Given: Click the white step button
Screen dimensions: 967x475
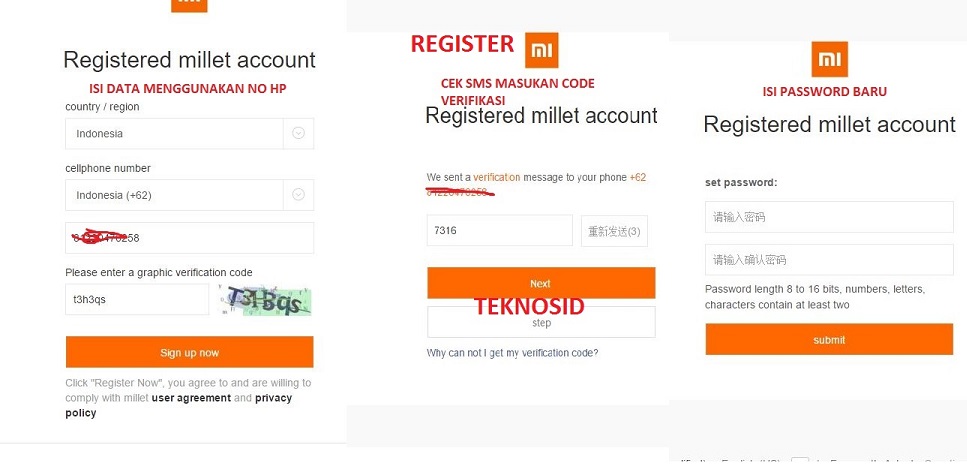Looking at the screenshot, I should pos(541,322).
